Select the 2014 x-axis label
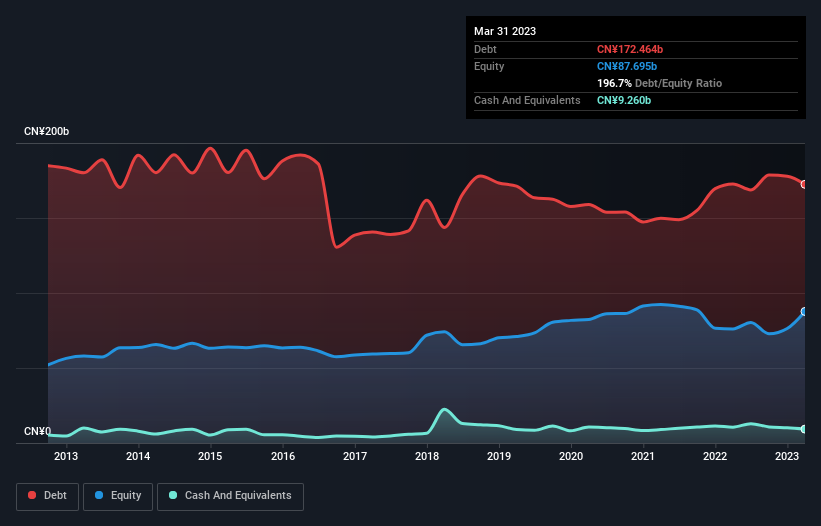The image size is (821, 526). (x=138, y=456)
